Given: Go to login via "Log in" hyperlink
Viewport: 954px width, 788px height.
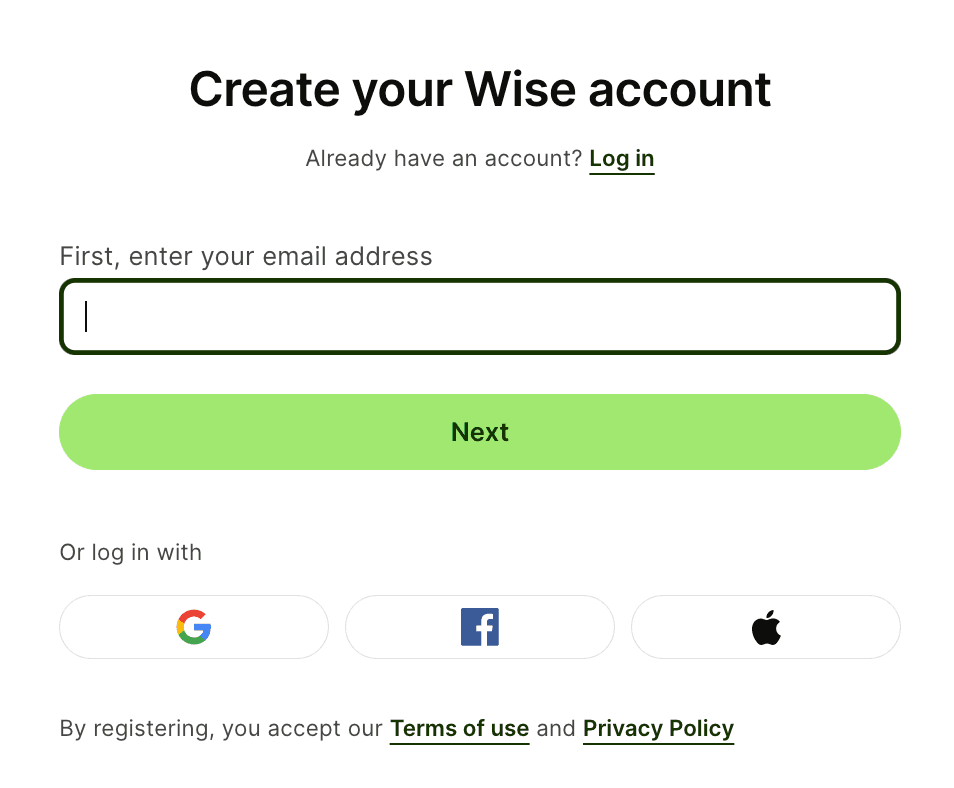Looking at the screenshot, I should 622,159.
